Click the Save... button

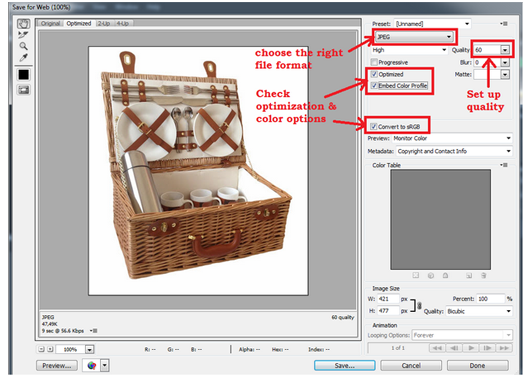[x=344, y=366]
